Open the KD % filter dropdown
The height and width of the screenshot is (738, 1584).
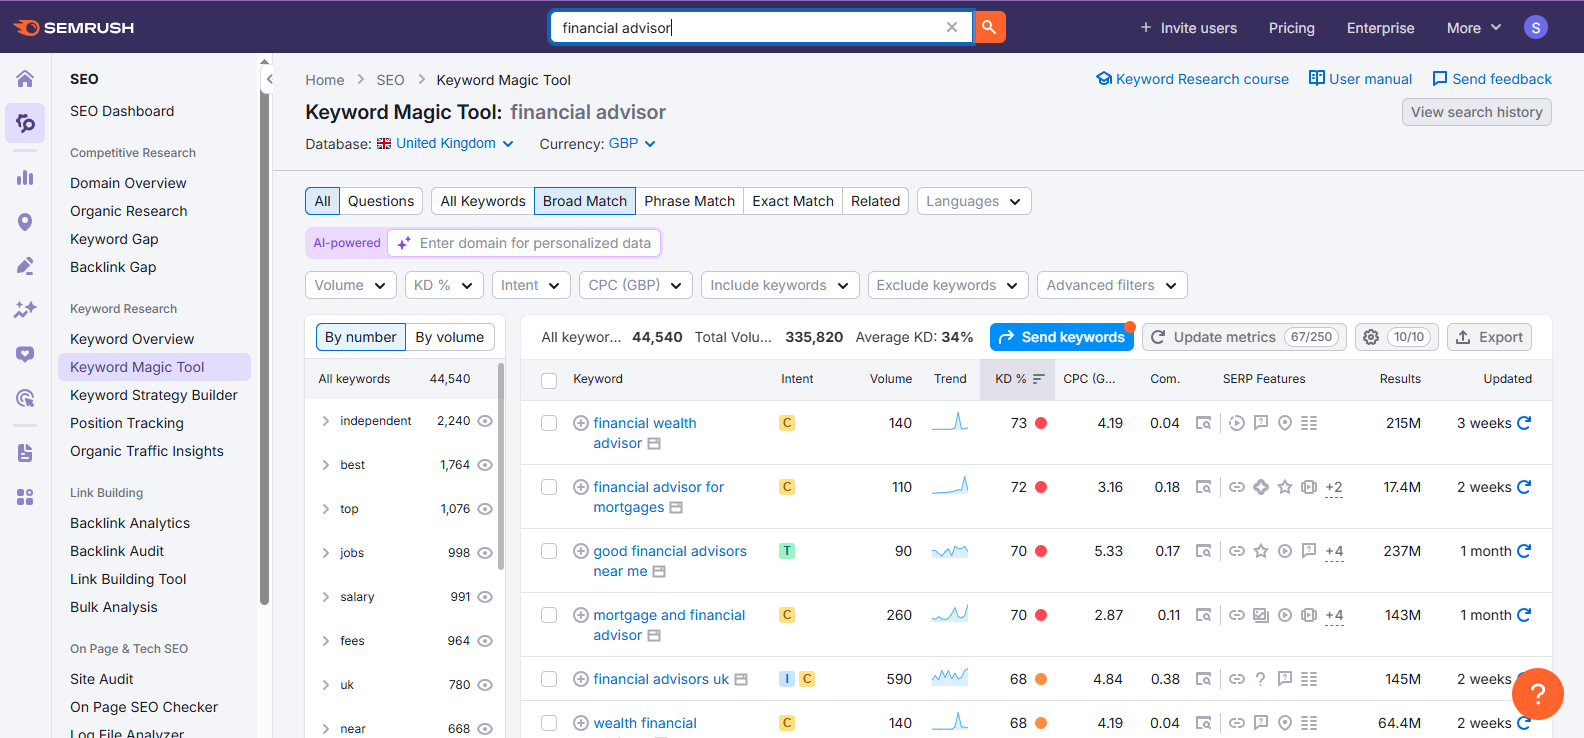[444, 285]
